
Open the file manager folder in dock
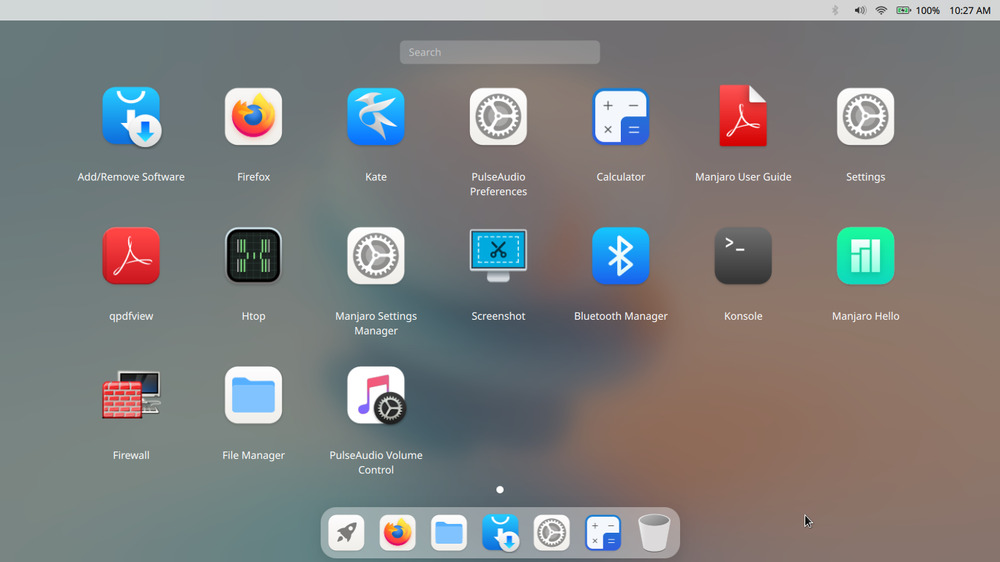449,533
